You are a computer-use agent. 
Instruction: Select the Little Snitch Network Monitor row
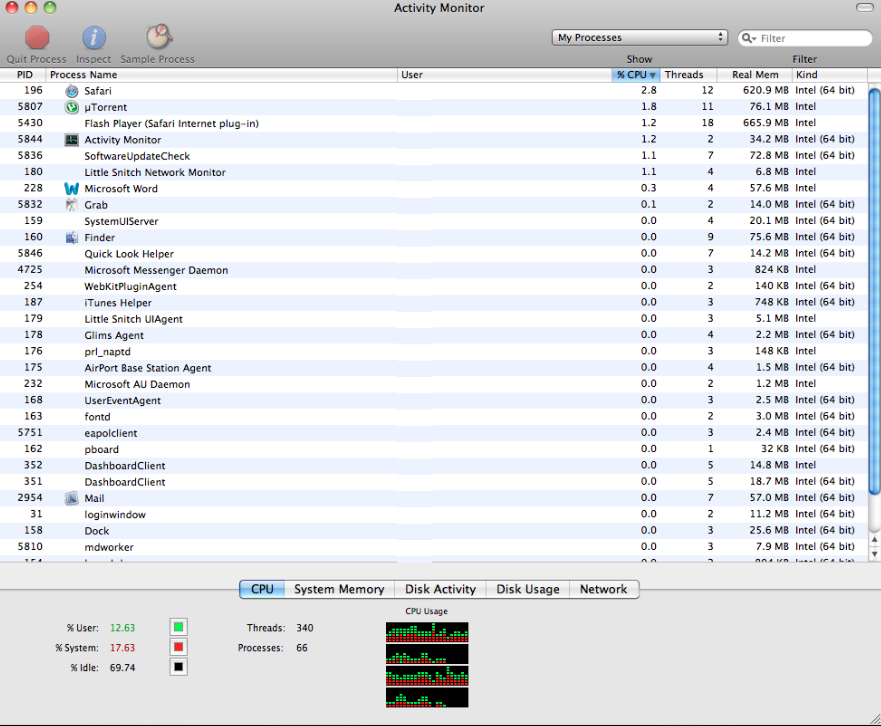tap(433, 173)
